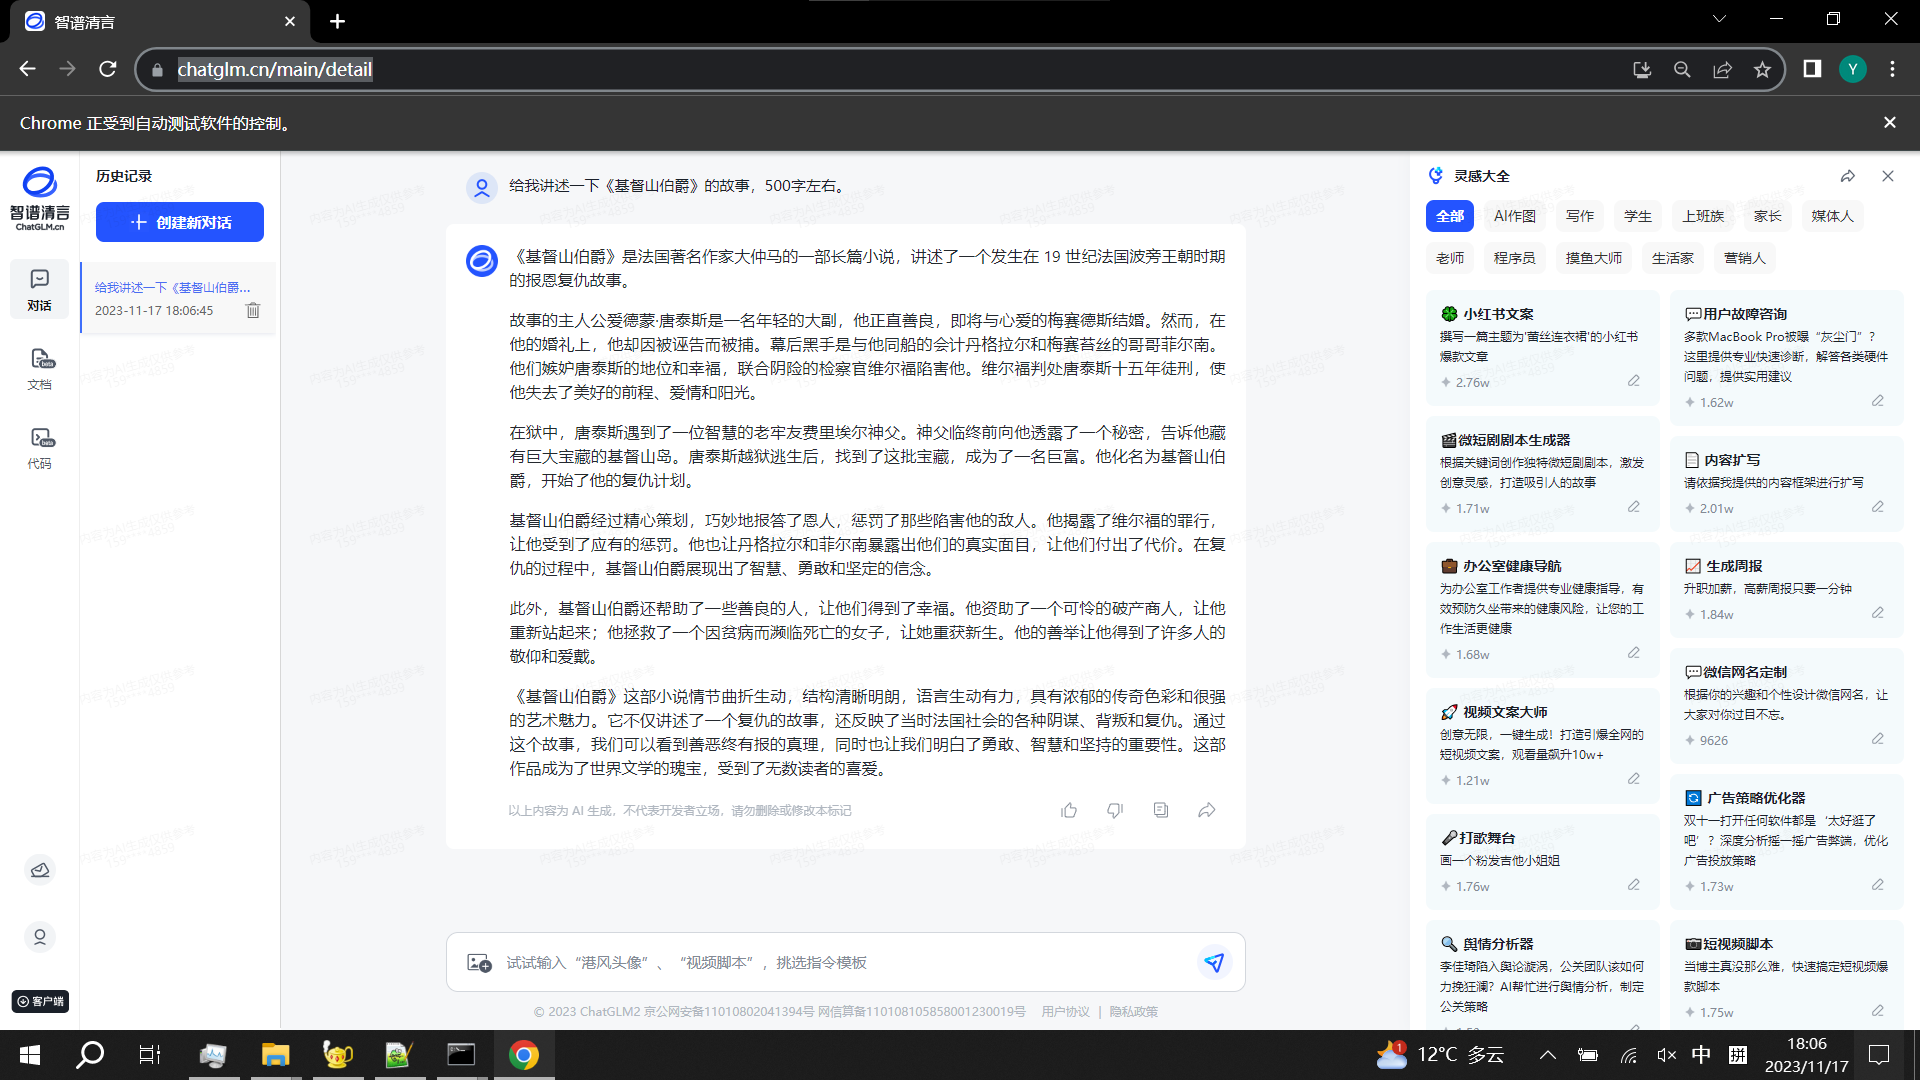Edit the 内容扩写 template
The height and width of the screenshot is (1080, 1920).
pyautogui.click(x=1878, y=507)
